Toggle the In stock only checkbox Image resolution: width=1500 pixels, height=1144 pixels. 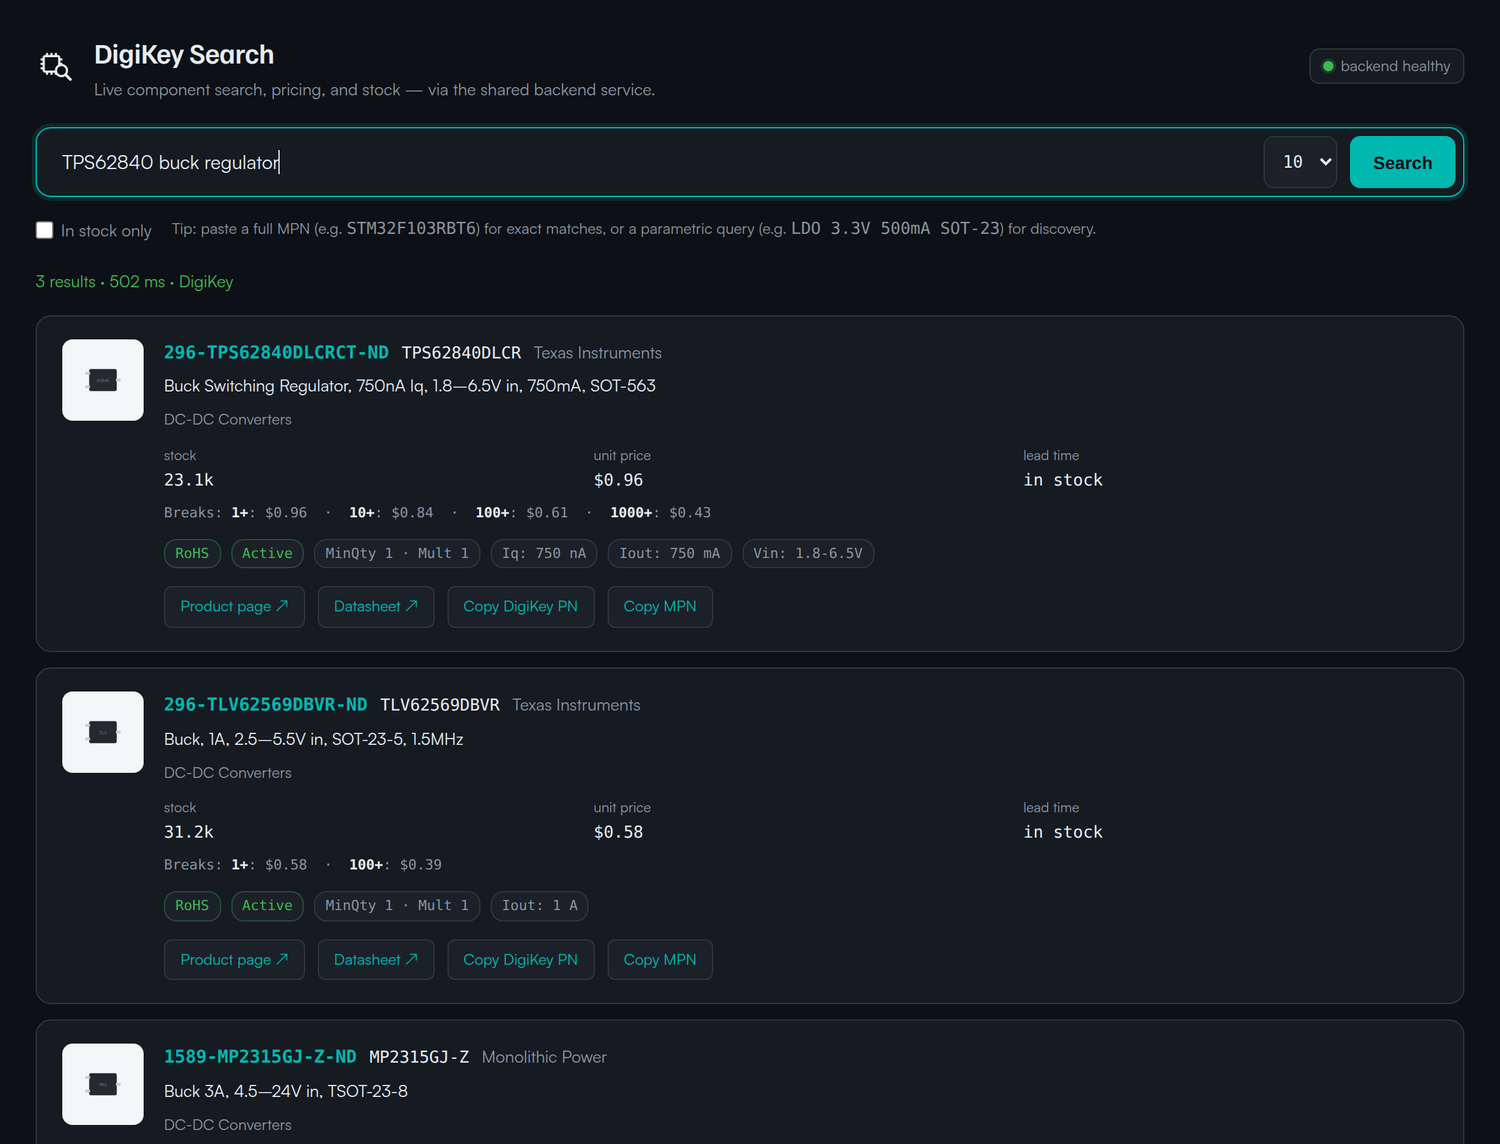[44, 230]
